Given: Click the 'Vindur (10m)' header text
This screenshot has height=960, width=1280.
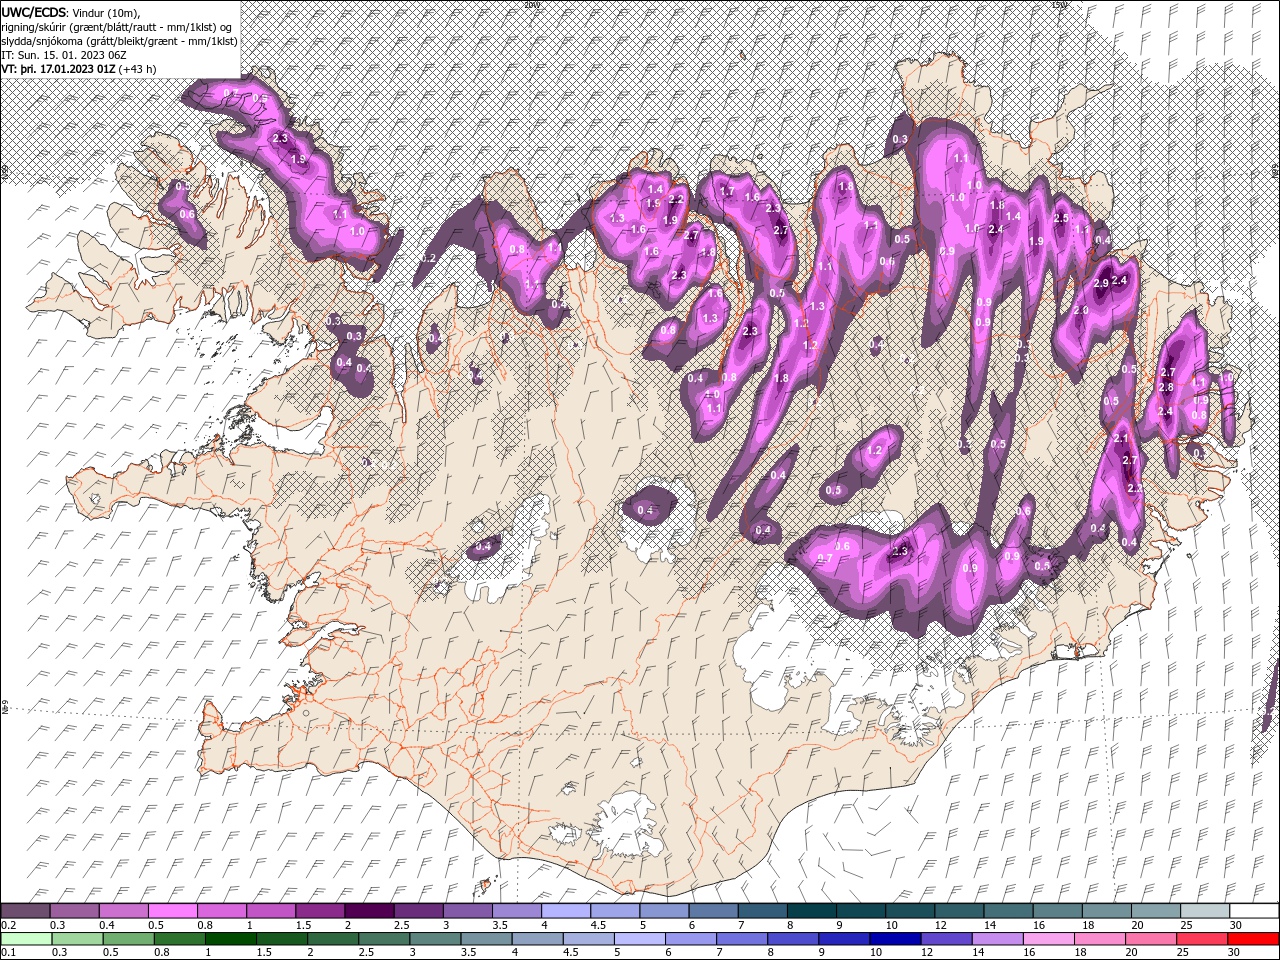Looking at the screenshot, I should click(x=107, y=13).
